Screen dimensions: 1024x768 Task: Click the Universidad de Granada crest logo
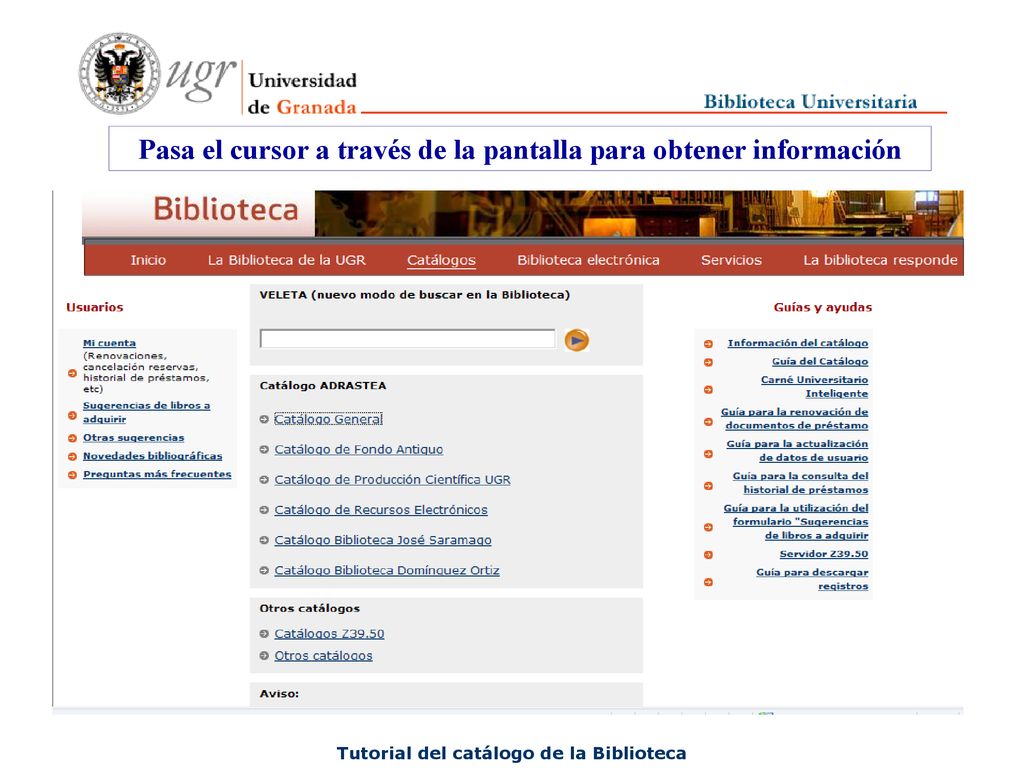[119, 73]
